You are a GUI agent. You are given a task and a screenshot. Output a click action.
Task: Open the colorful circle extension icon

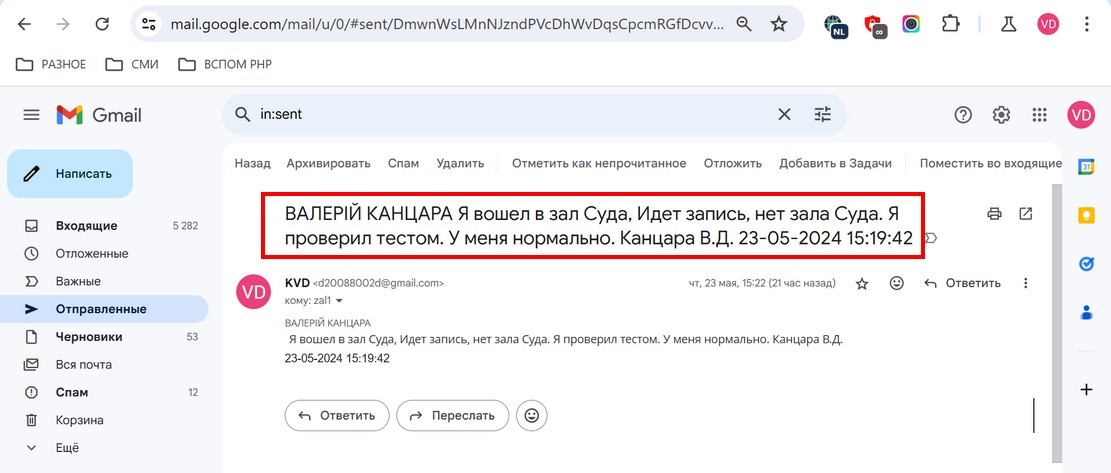click(911, 24)
